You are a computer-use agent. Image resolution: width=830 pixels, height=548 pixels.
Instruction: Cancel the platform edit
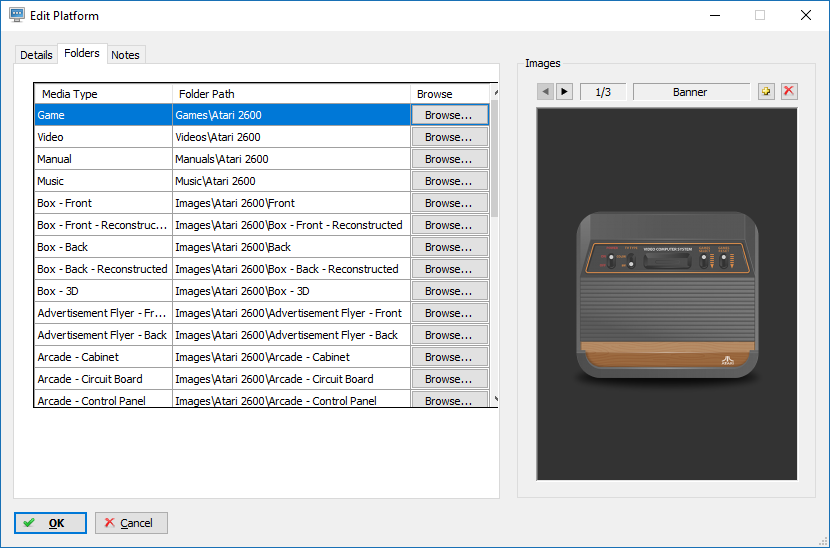(x=131, y=523)
